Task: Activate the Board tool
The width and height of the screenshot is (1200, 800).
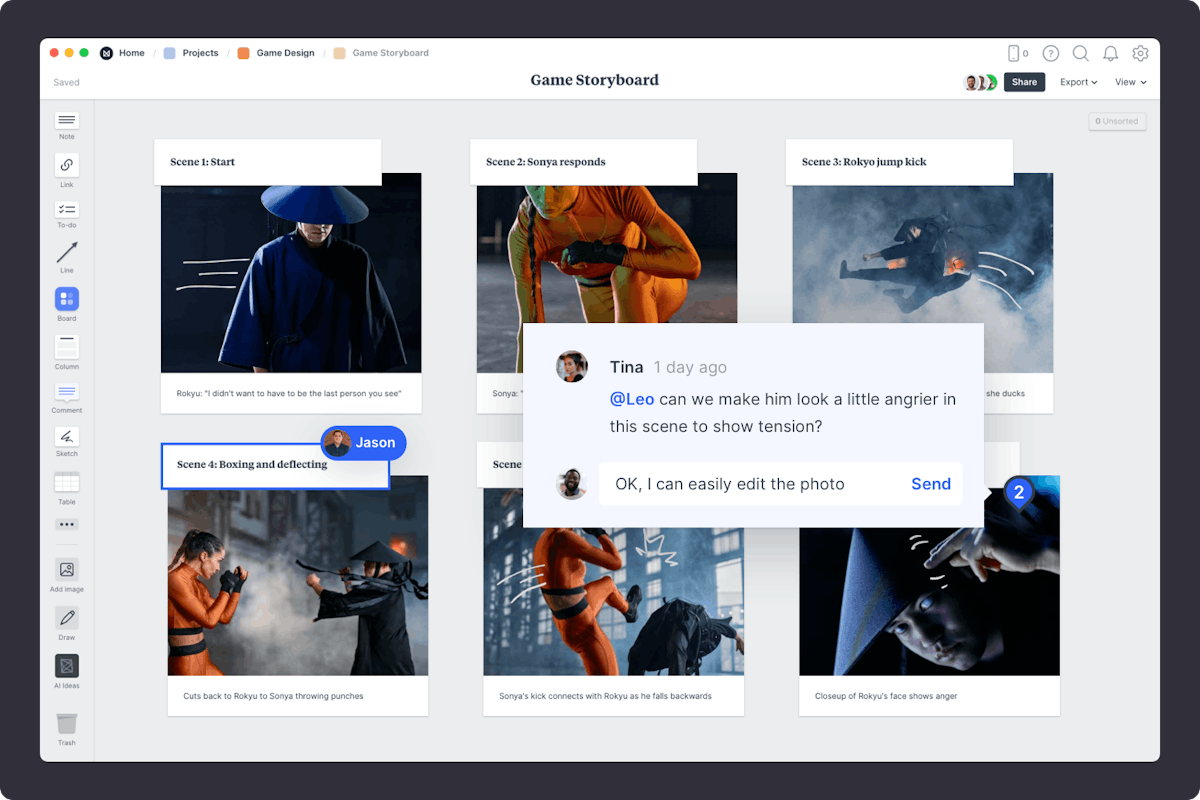Action: click(66, 301)
